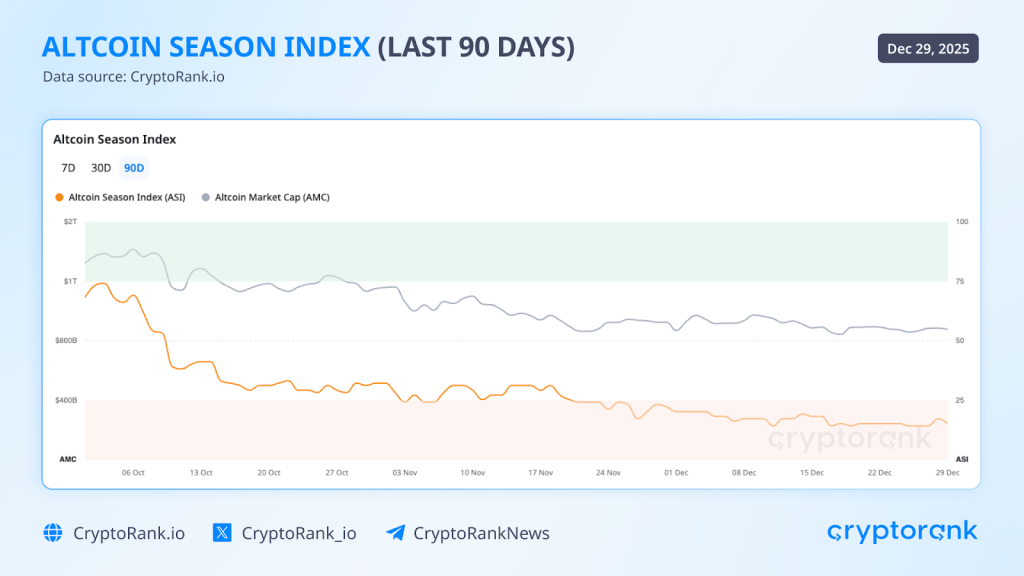
Task: Click the dark Dec 29, 2025 date badge
Action: point(927,47)
